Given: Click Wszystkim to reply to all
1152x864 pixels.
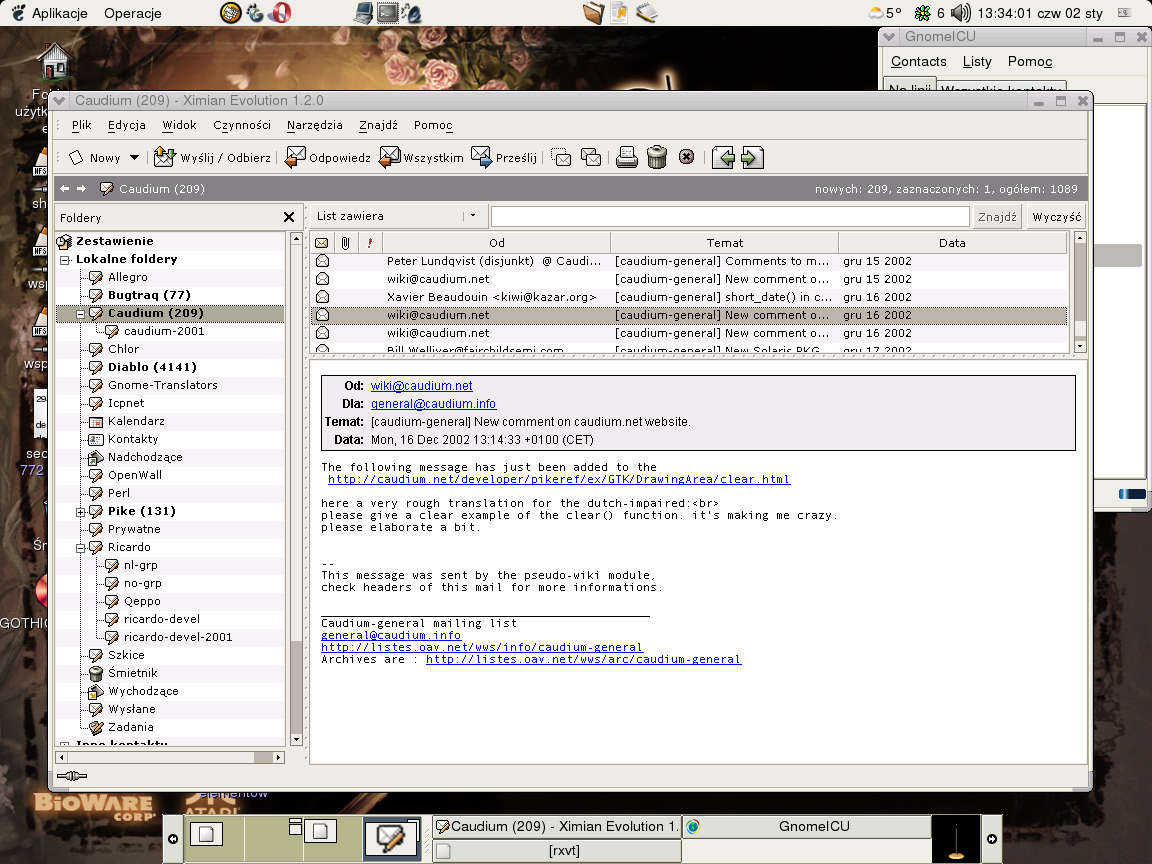Looking at the screenshot, I should click(421, 157).
